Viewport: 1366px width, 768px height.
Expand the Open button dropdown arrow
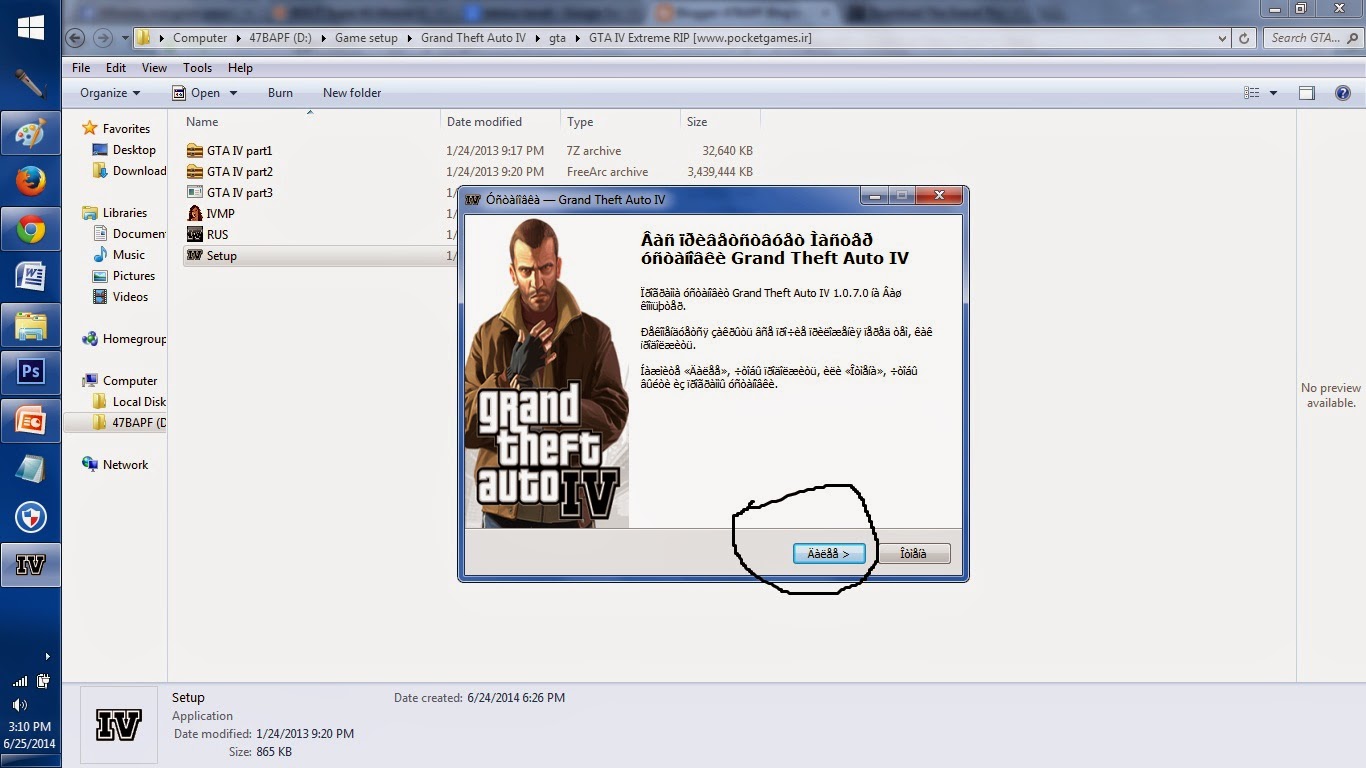pos(233,93)
